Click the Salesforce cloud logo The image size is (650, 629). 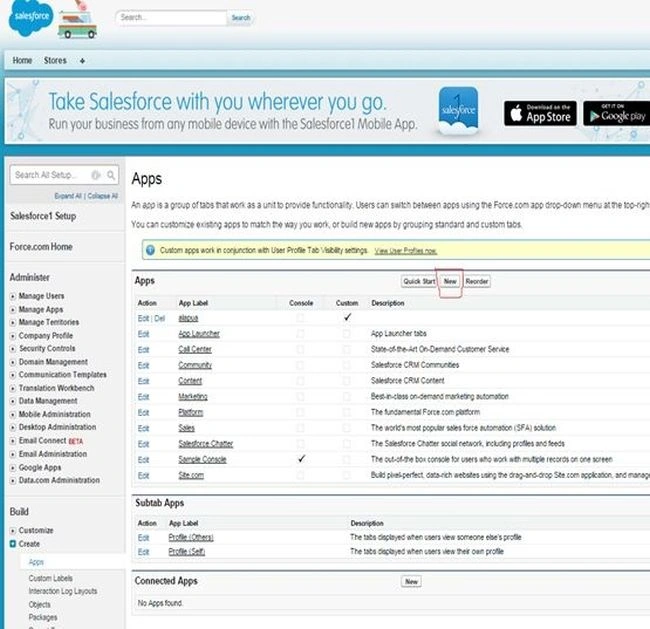pos(31,18)
